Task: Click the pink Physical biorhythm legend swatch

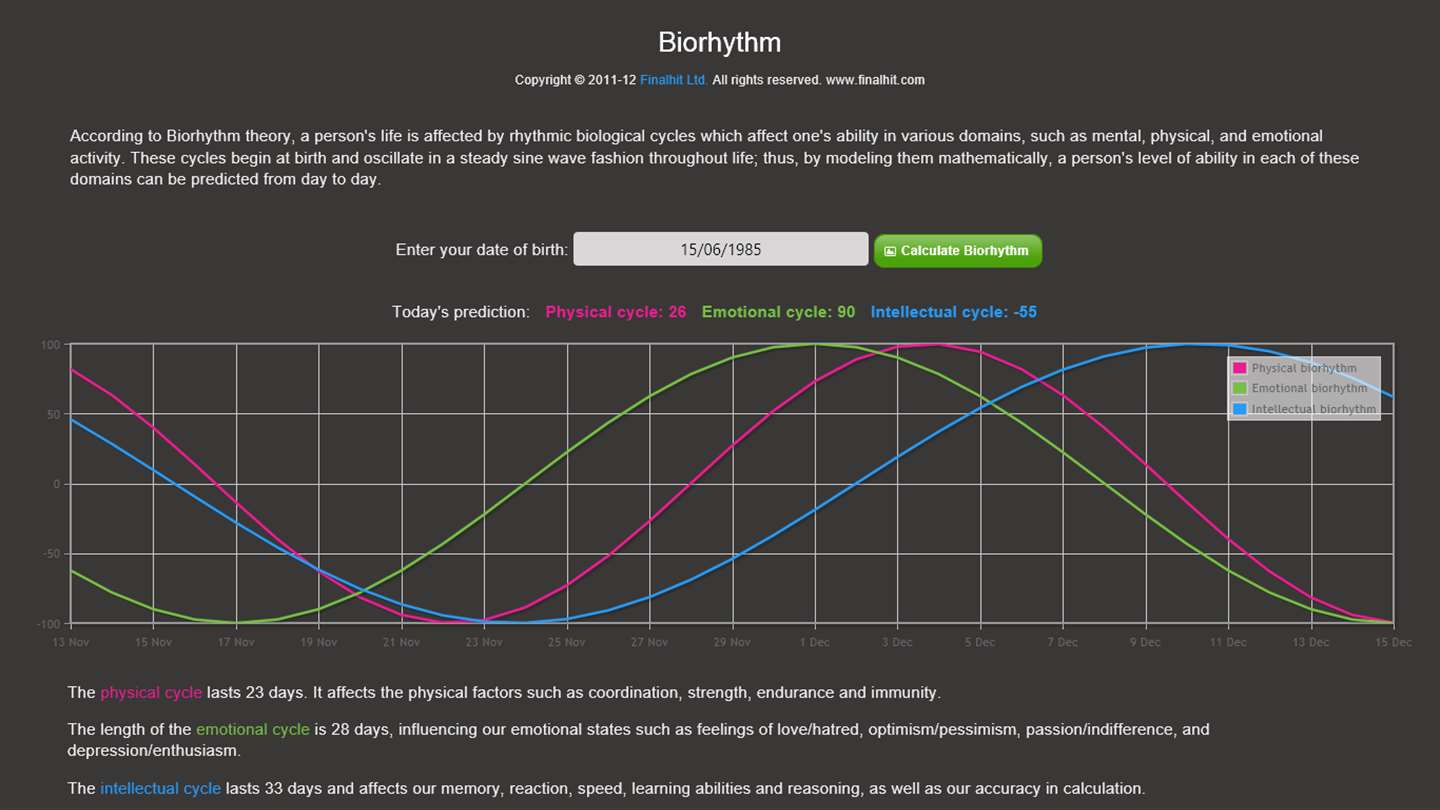Action: pyautogui.click(x=1240, y=368)
